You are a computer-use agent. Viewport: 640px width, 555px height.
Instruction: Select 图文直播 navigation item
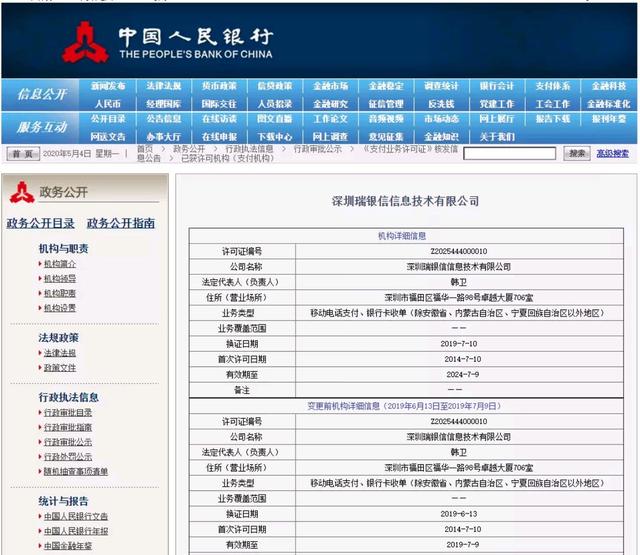coord(275,119)
